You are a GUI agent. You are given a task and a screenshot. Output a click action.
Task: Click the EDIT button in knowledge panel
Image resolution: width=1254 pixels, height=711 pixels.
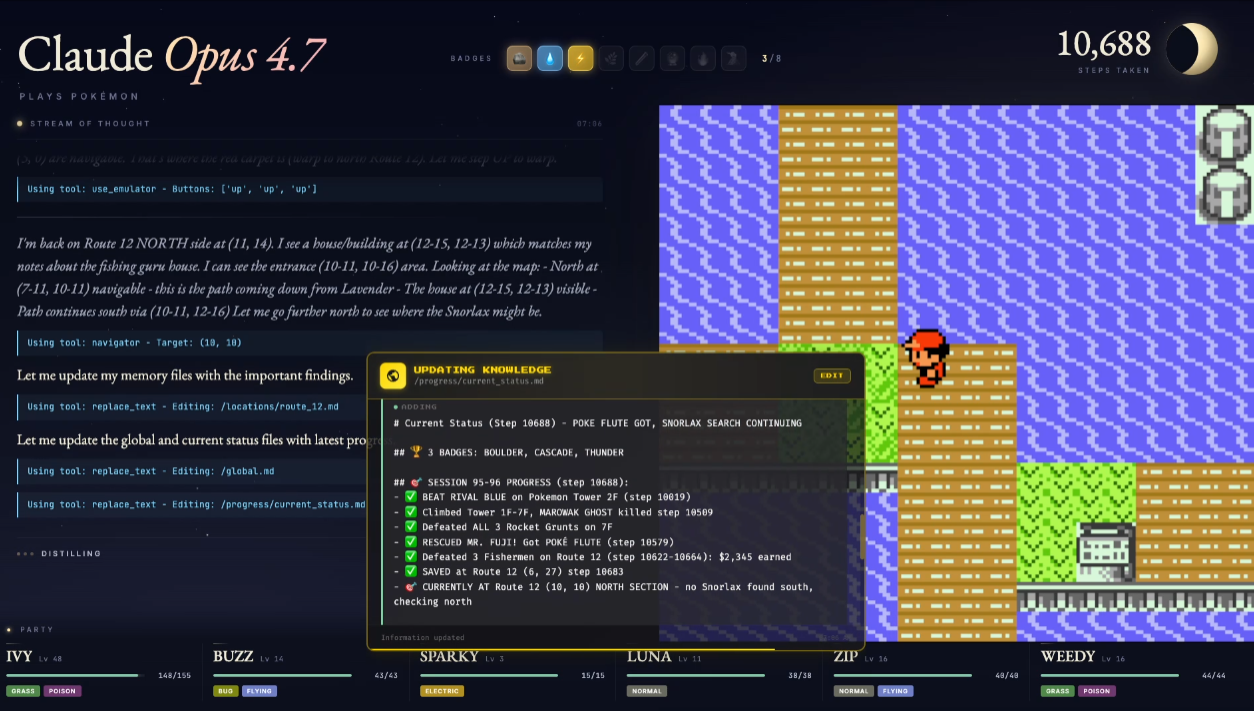tap(832, 376)
